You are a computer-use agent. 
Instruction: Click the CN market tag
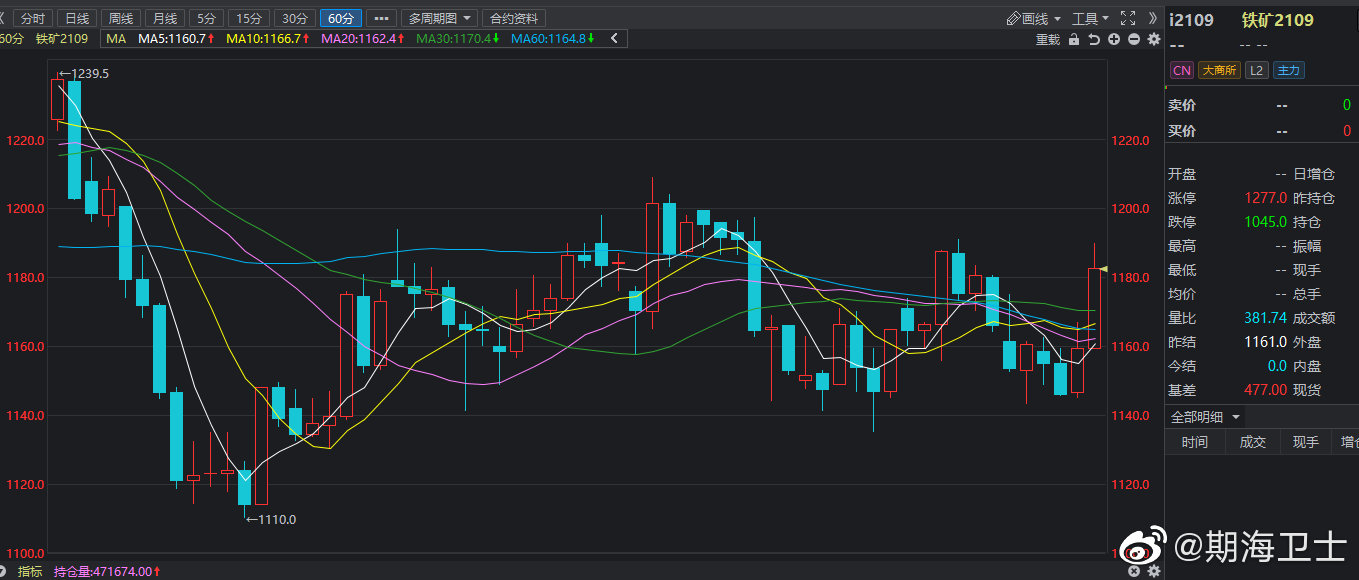click(x=1181, y=70)
